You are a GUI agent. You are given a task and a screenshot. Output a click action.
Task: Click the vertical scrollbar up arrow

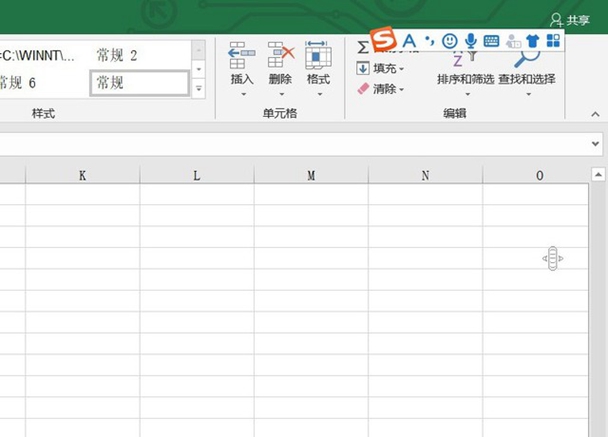pos(597,175)
